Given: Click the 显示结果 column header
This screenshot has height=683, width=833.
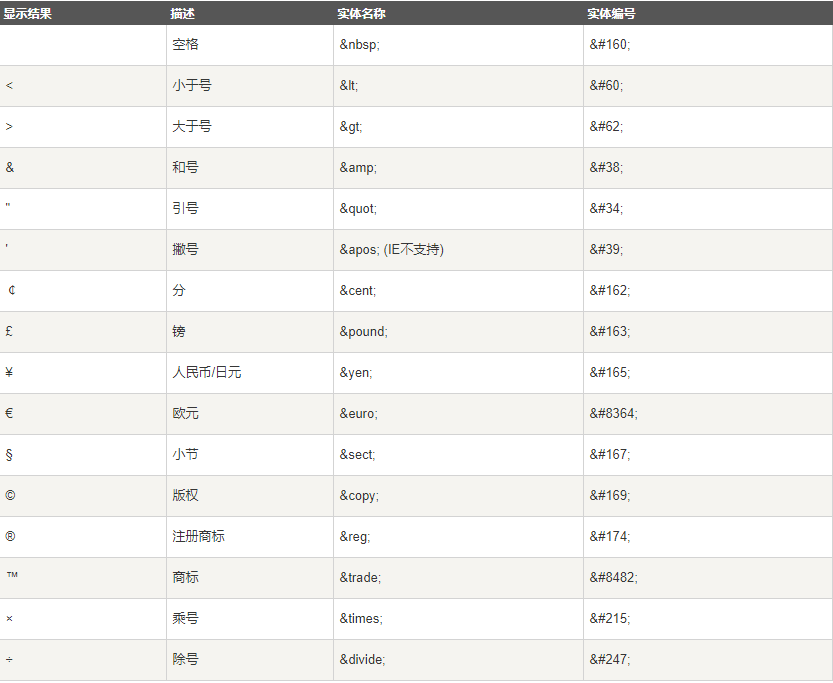Looking at the screenshot, I should coord(28,14).
